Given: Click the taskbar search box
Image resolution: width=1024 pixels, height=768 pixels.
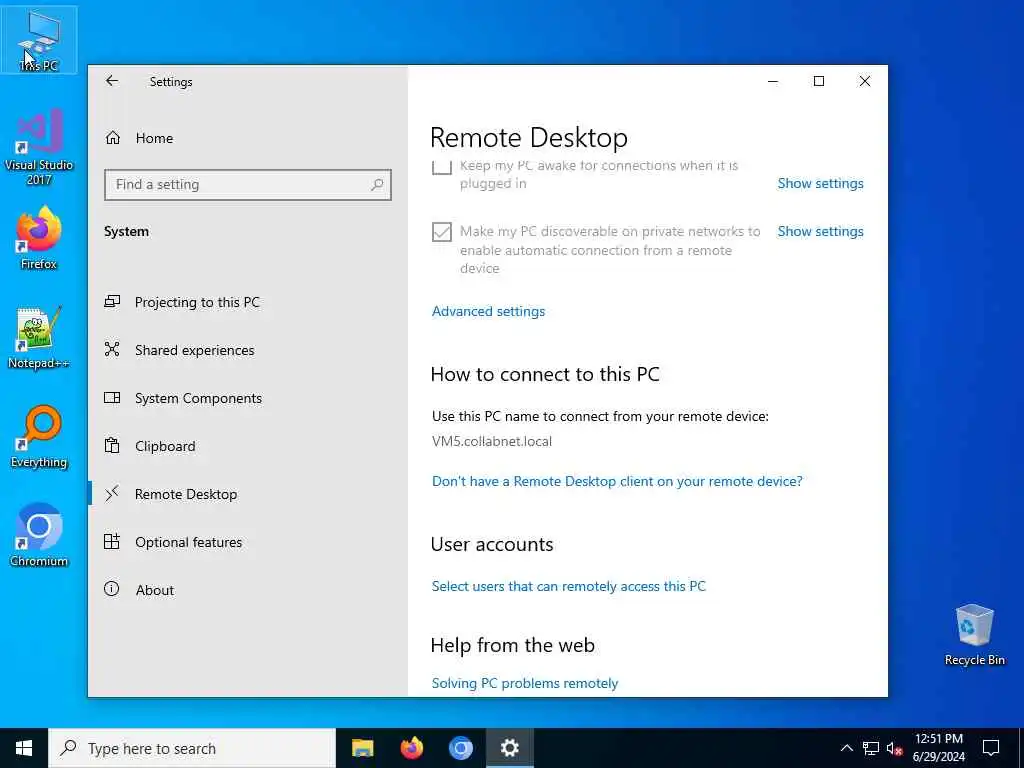Looking at the screenshot, I should [192, 748].
